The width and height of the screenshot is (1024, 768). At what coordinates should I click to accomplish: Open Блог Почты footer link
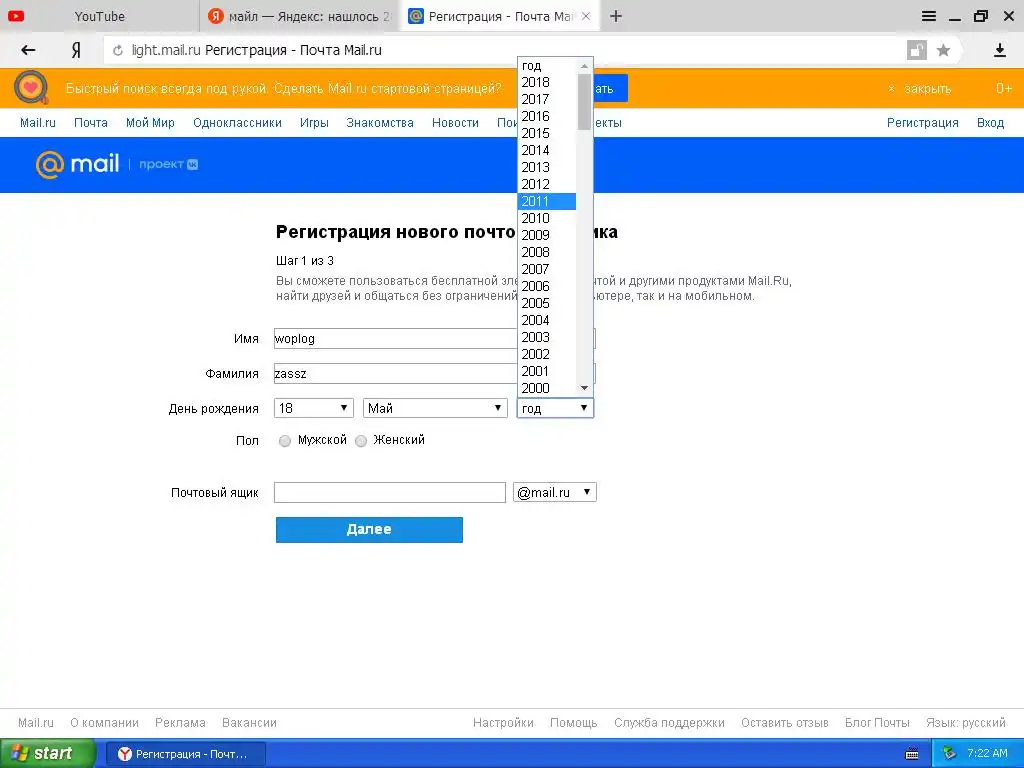pos(877,723)
